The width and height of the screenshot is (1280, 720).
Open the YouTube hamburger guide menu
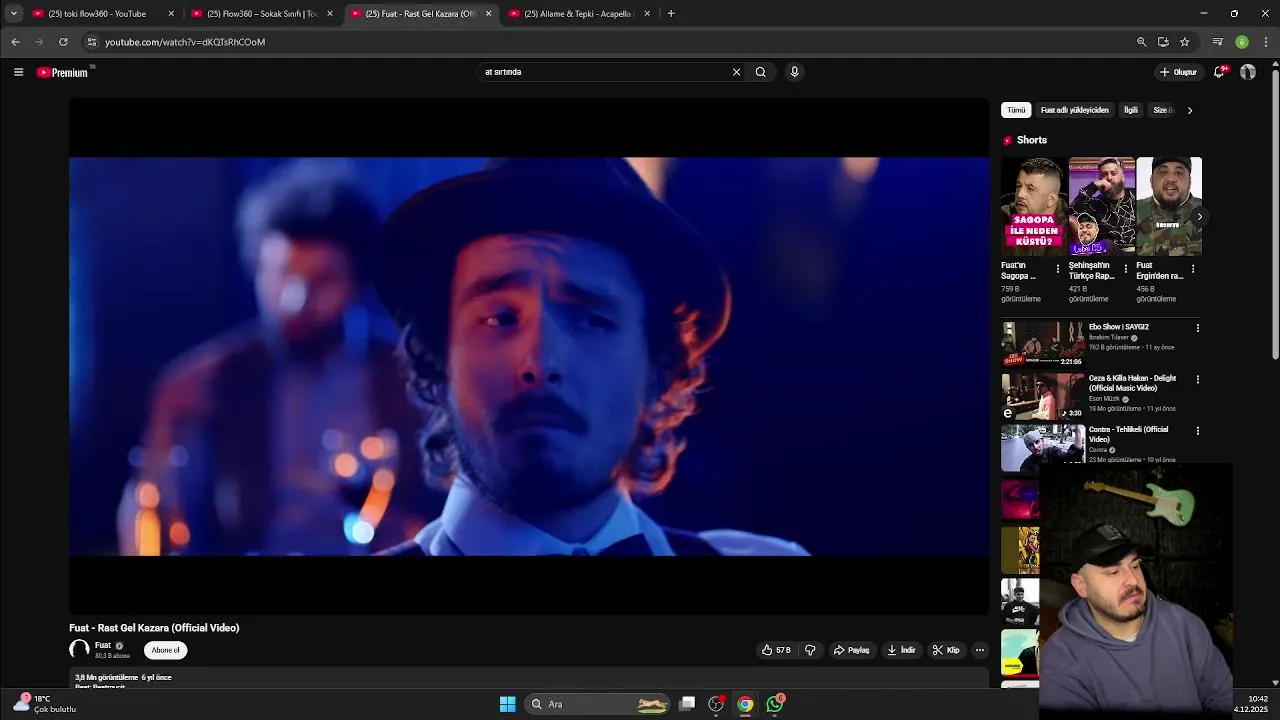tap(18, 72)
